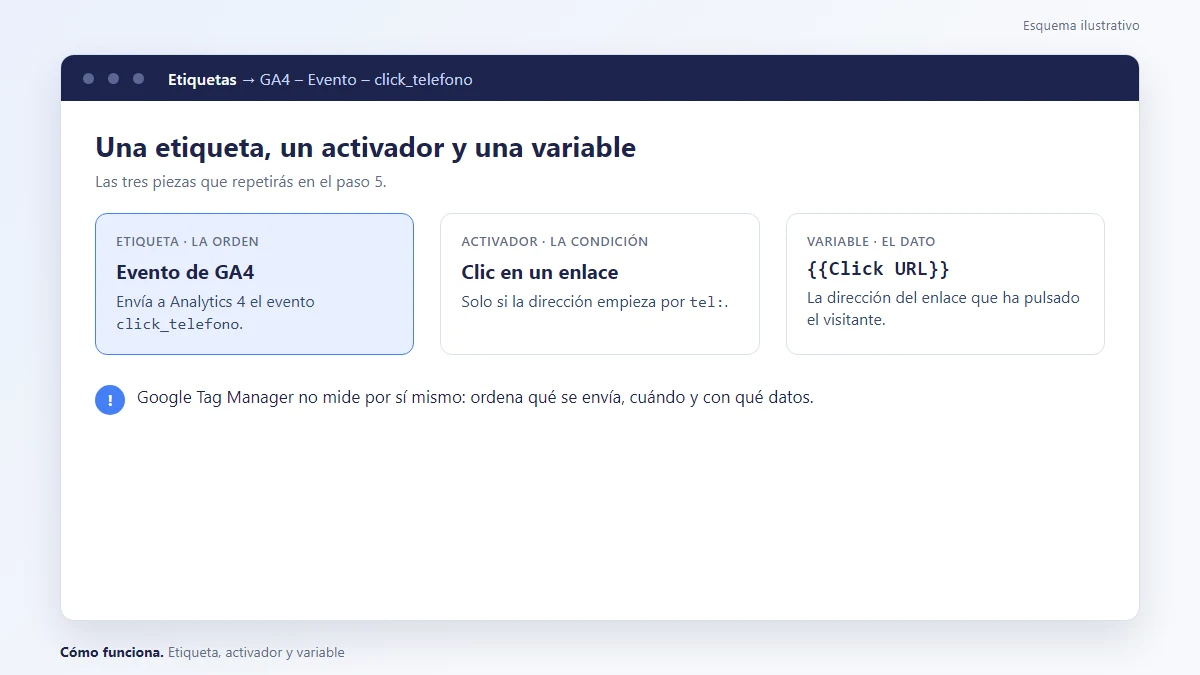Click the Esquema ilustrativo label
Image resolution: width=1200 pixels, height=675 pixels.
(1081, 25)
